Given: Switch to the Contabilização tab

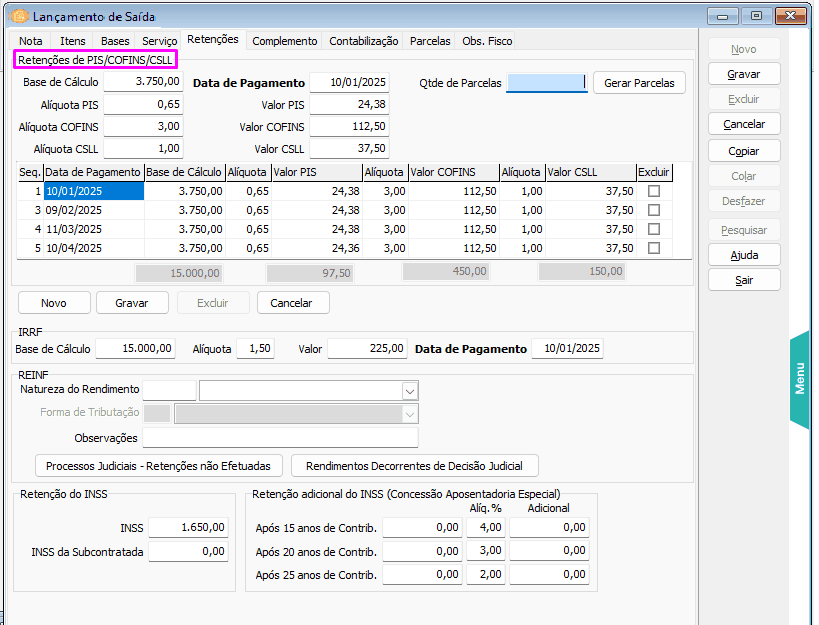Looking at the screenshot, I should 363,41.
